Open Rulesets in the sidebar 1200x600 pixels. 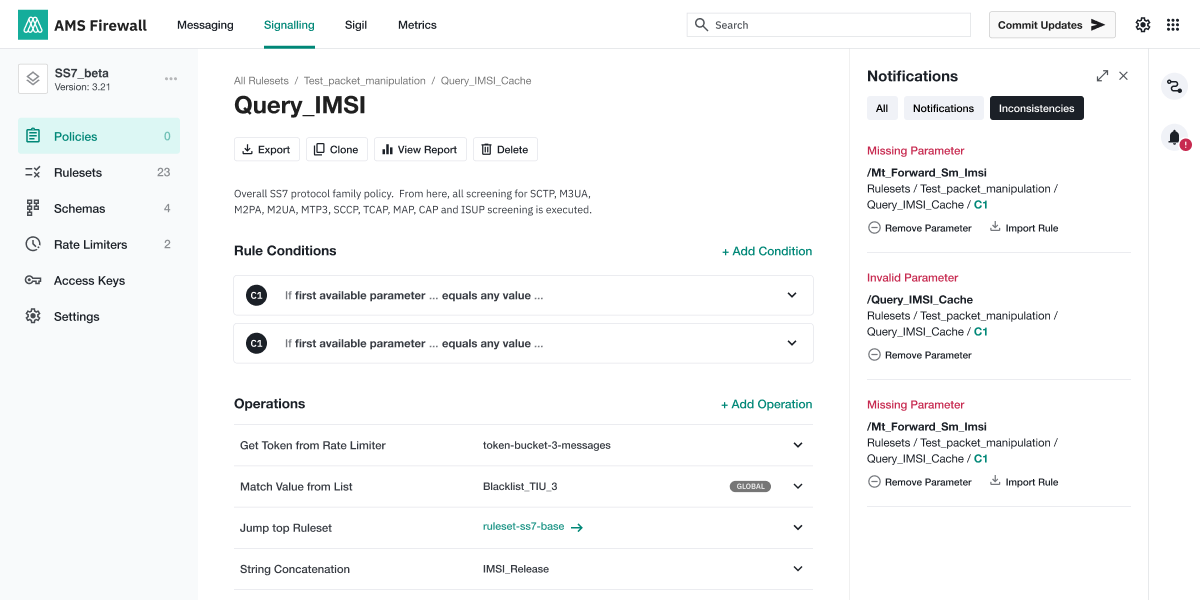pyautogui.click(x=99, y=172)
